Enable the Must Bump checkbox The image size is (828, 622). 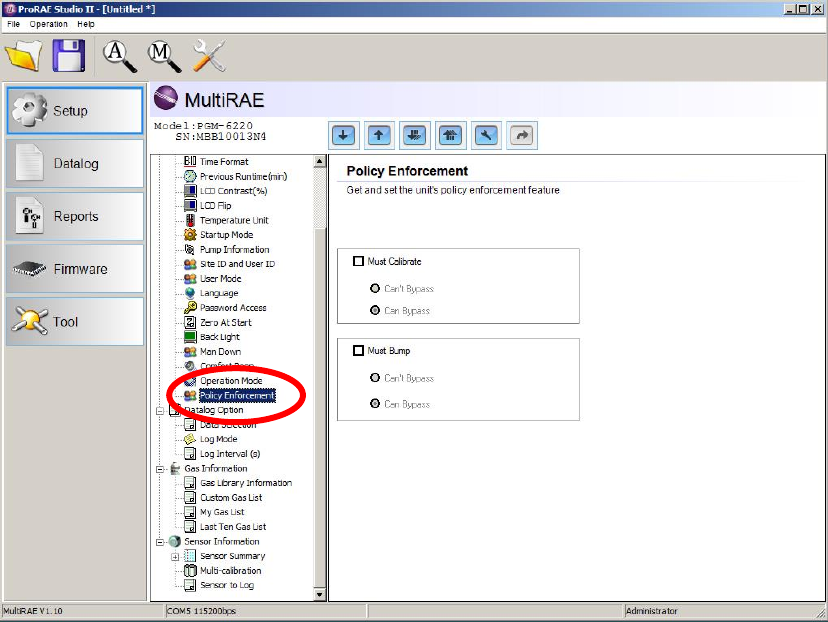pos(359,351)
